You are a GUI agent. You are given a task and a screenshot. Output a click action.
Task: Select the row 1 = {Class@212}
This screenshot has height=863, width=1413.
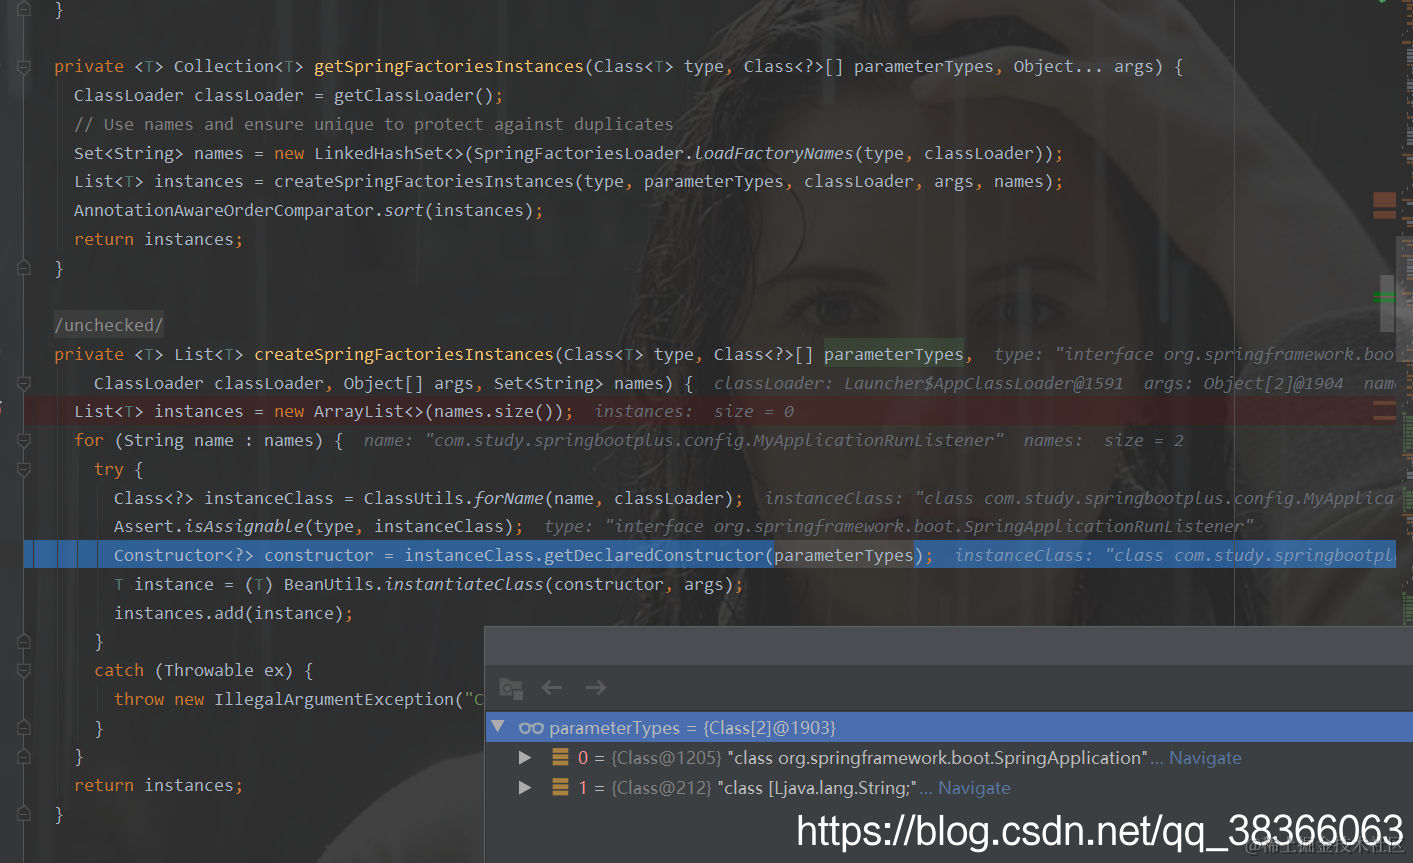point(949,788)
